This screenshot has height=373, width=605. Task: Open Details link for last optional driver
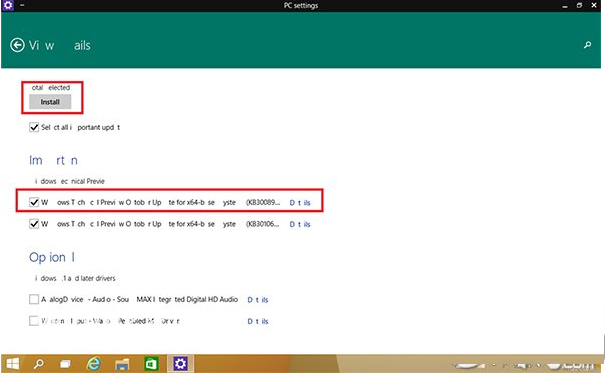(x=258, y=321)
